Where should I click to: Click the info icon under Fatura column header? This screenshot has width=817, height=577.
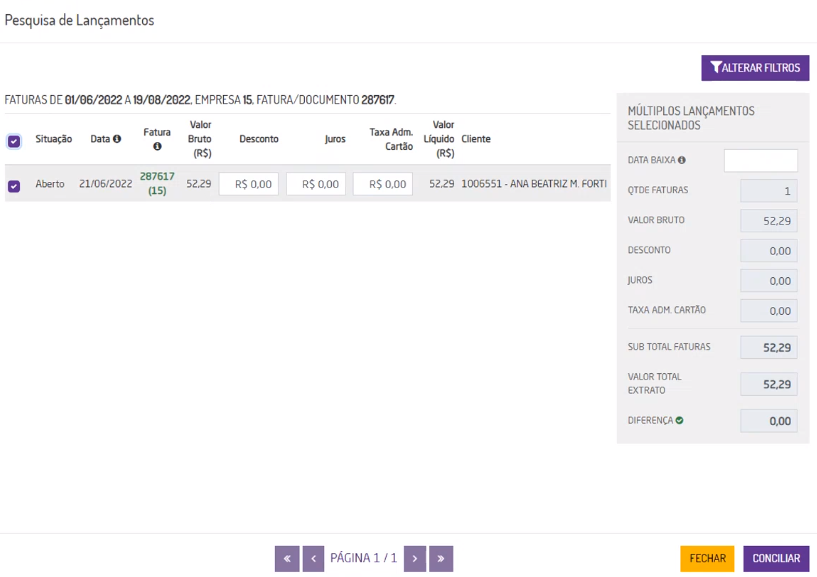[x=157, y=146]
